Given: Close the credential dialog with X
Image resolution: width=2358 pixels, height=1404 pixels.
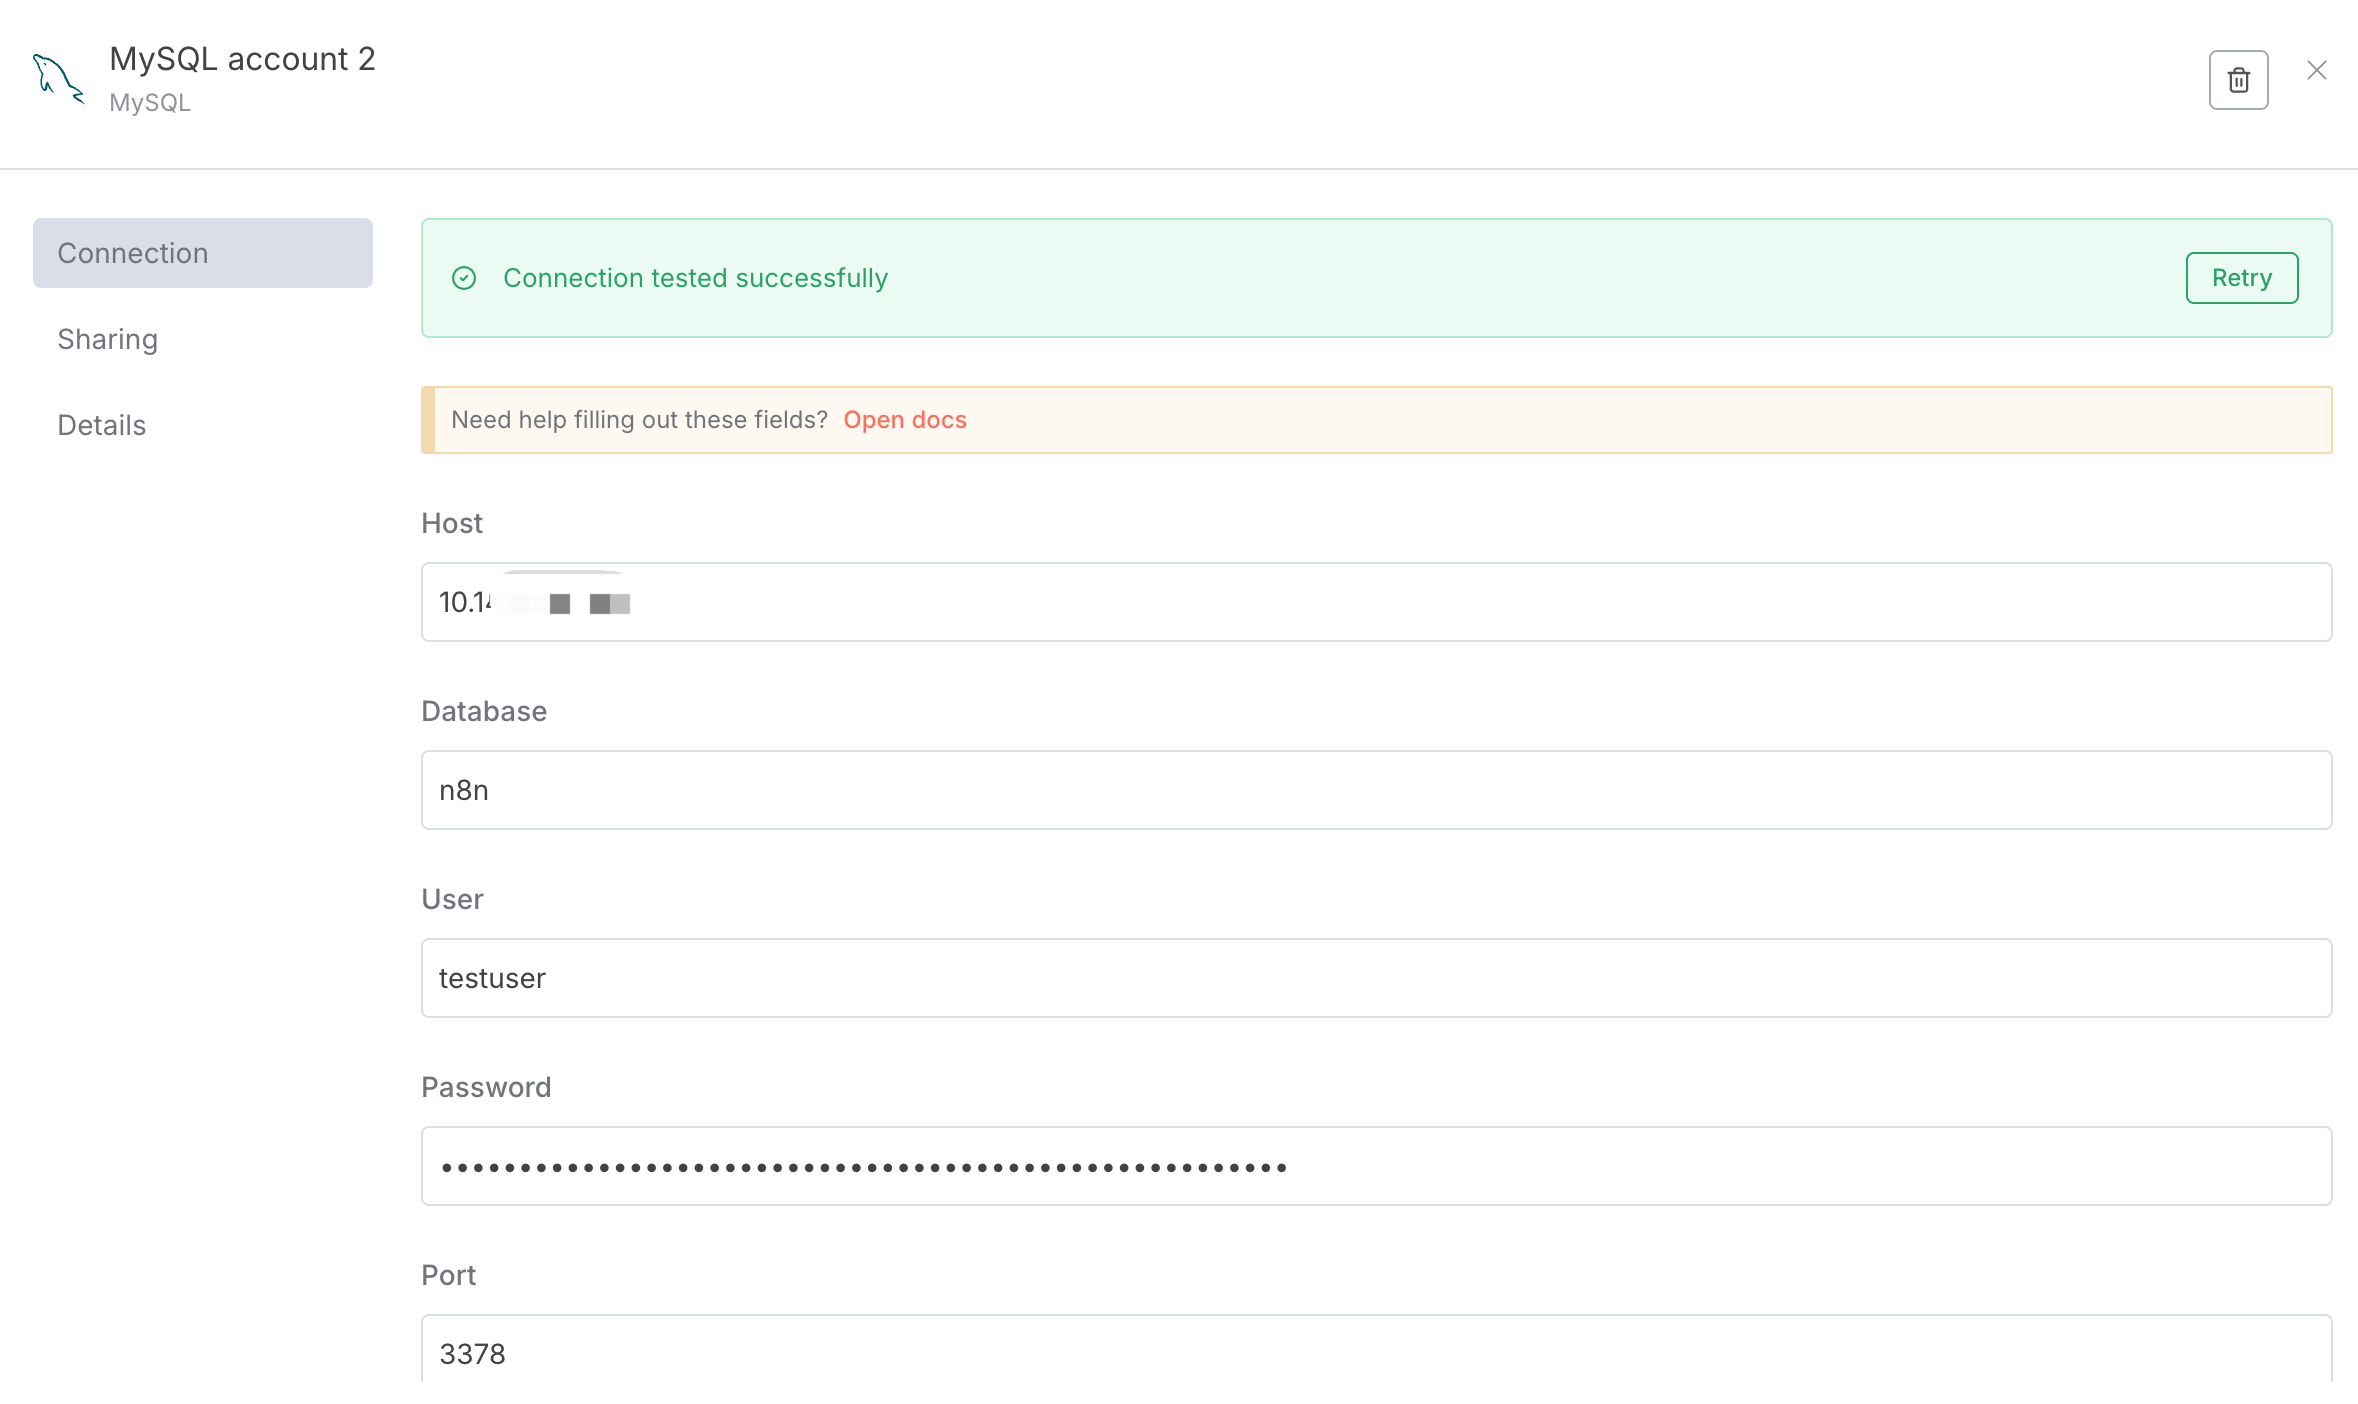Looking at the screenshot, I should 2316,70.
